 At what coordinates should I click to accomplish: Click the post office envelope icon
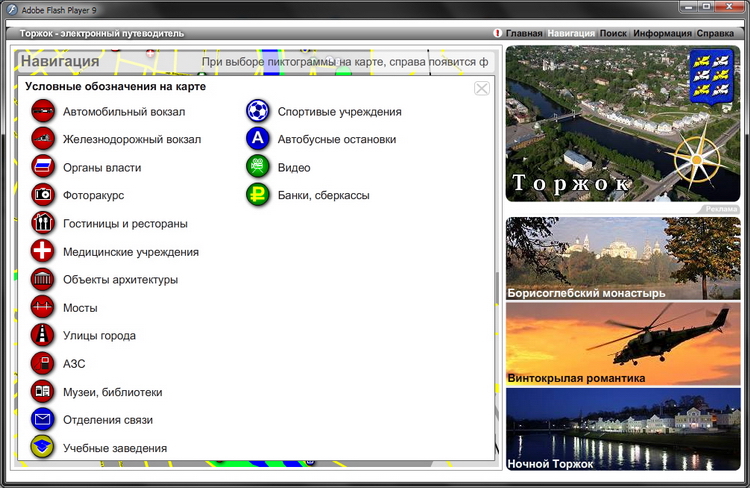[42, 419]
